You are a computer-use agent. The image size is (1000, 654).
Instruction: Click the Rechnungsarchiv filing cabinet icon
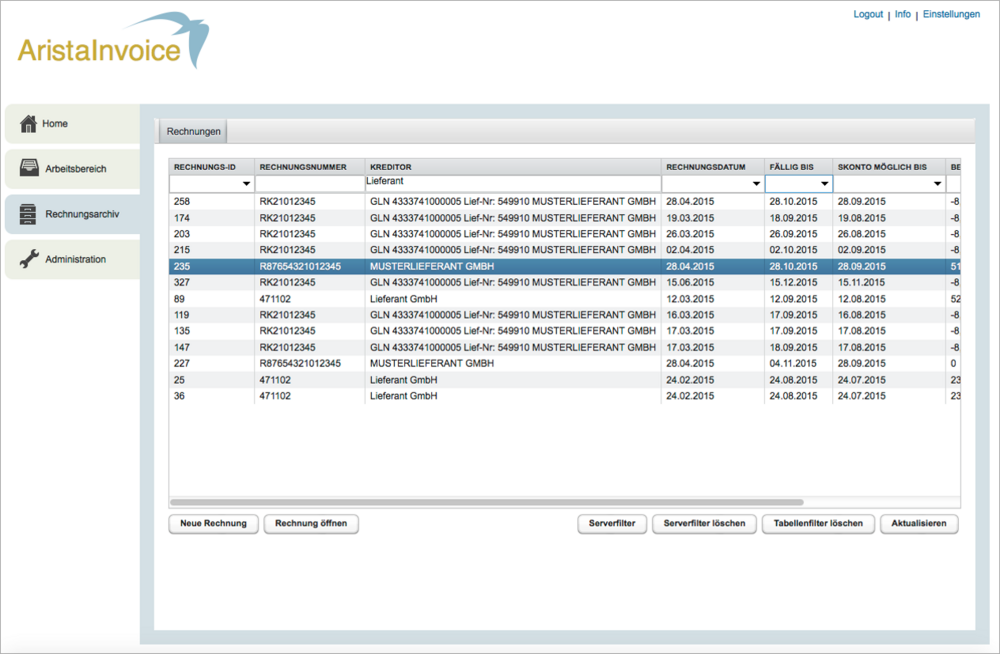point(29,214)
